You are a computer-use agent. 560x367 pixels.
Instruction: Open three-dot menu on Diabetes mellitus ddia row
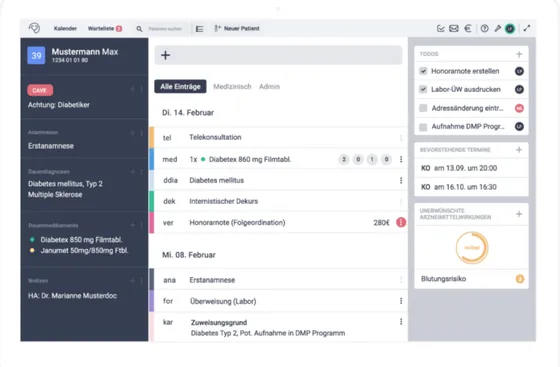click(401, 180)
